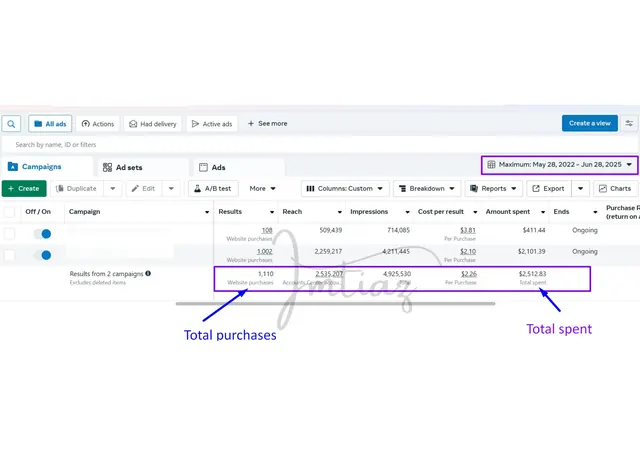Image resolution: width=640 pixels, height=452 pixels.
Task: Click the $2,101.39 amount spent value
Action: [x=531, y=252]
